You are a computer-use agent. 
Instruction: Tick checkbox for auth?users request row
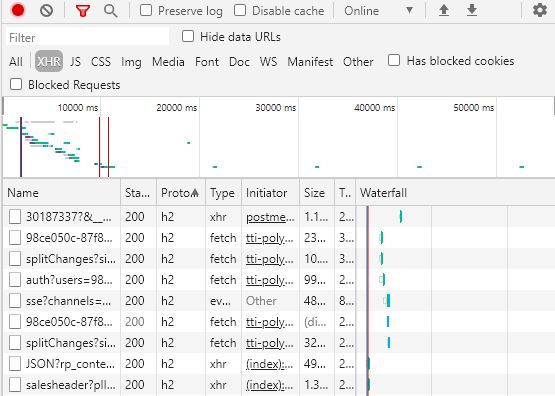[15, 280]
